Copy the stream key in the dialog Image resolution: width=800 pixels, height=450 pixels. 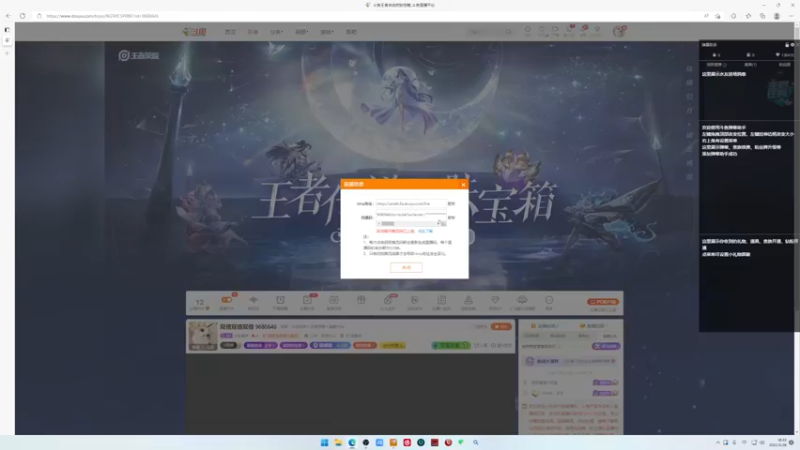(x=451, y=217)
